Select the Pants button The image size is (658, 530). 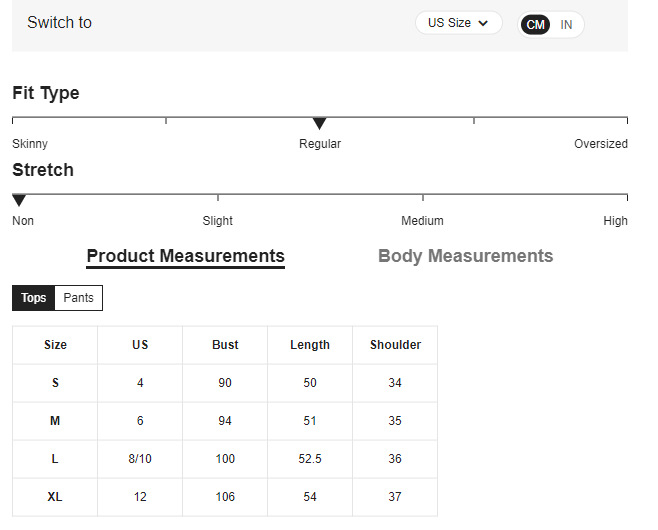click(x=78, y=298)
